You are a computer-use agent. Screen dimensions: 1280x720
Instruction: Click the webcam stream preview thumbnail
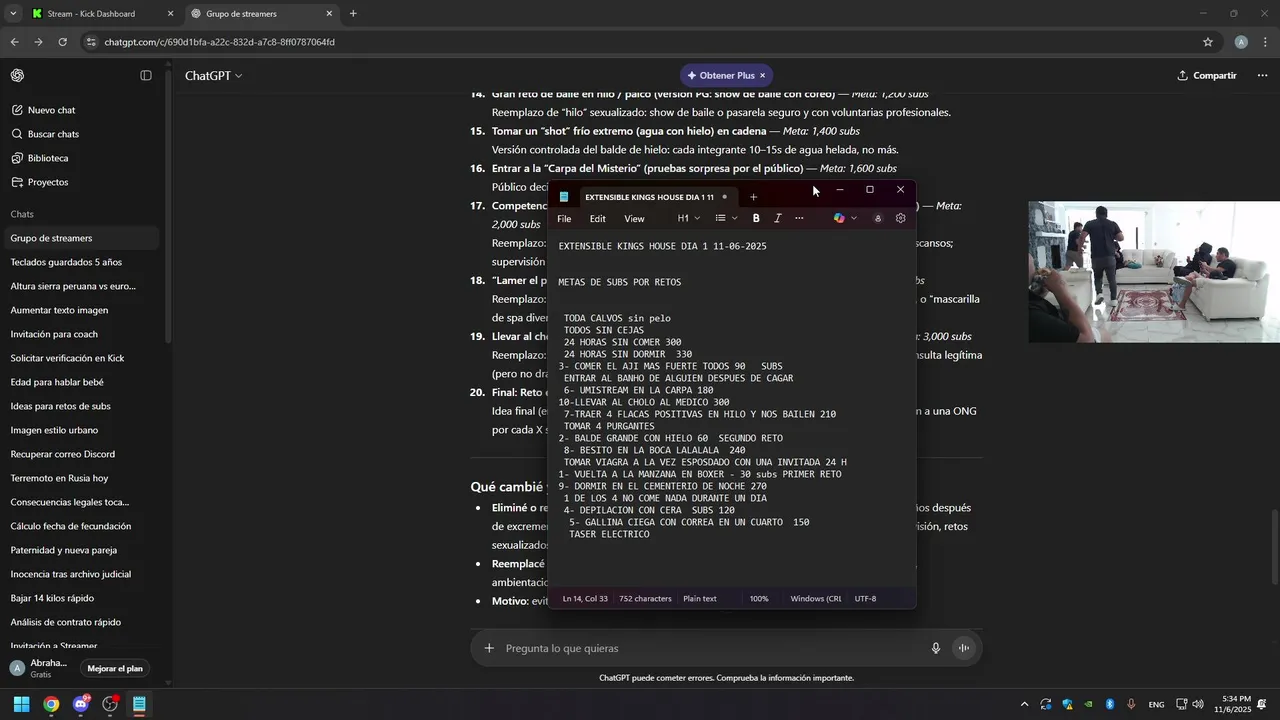click(1154, 272)
